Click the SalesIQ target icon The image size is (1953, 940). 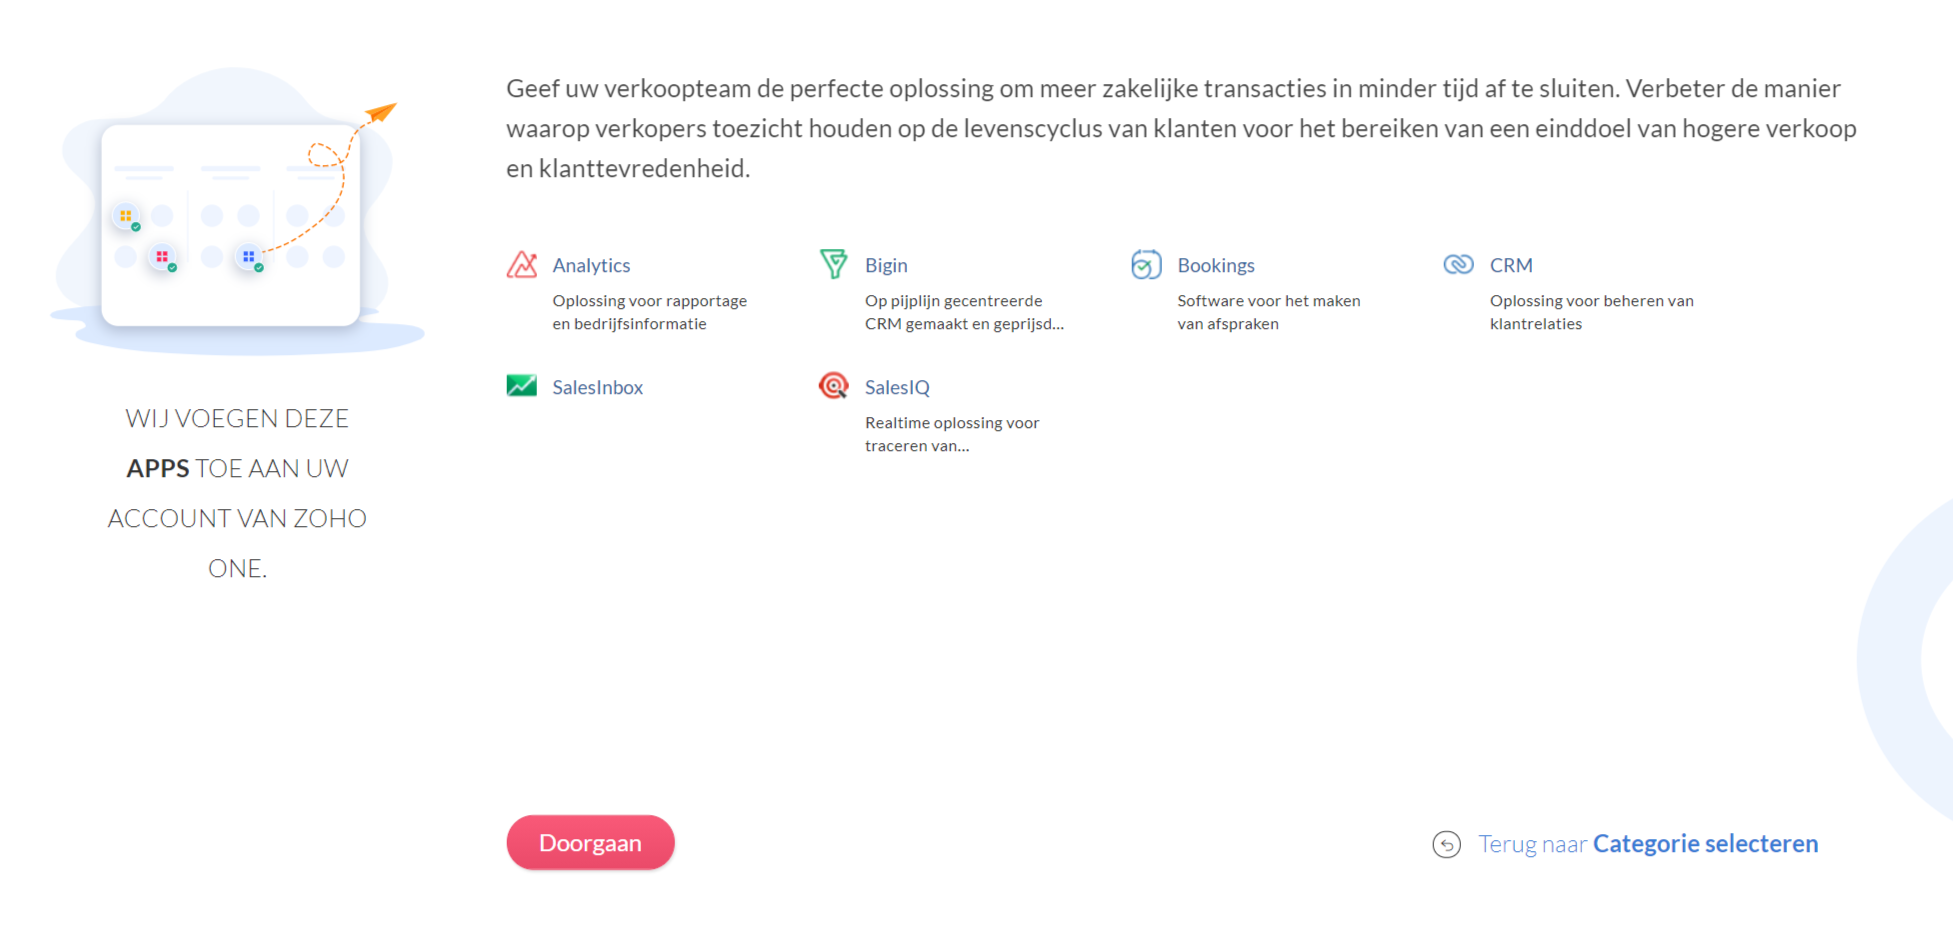pyautogui.click(x=834, y=386)
